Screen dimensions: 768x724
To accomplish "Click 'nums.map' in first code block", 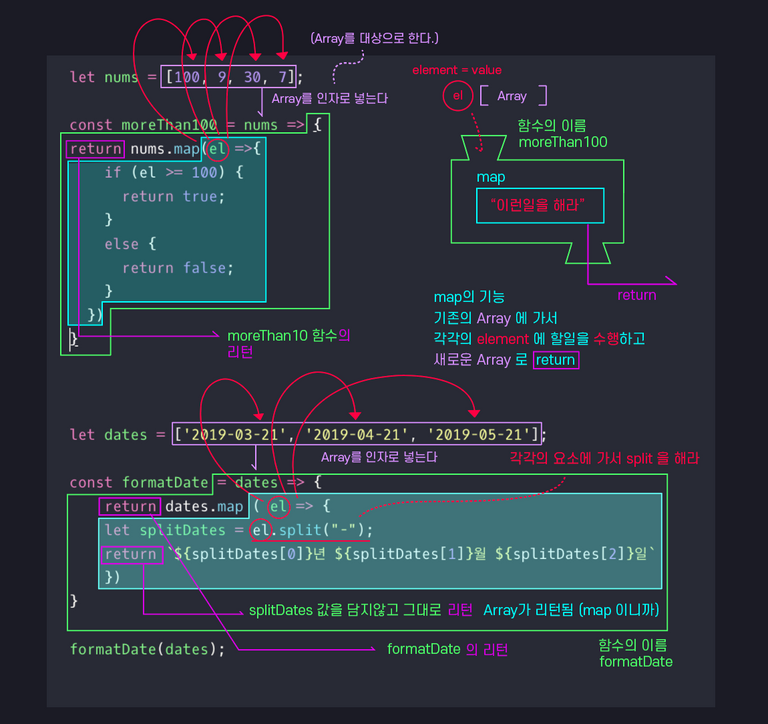I will pos(165,149).
